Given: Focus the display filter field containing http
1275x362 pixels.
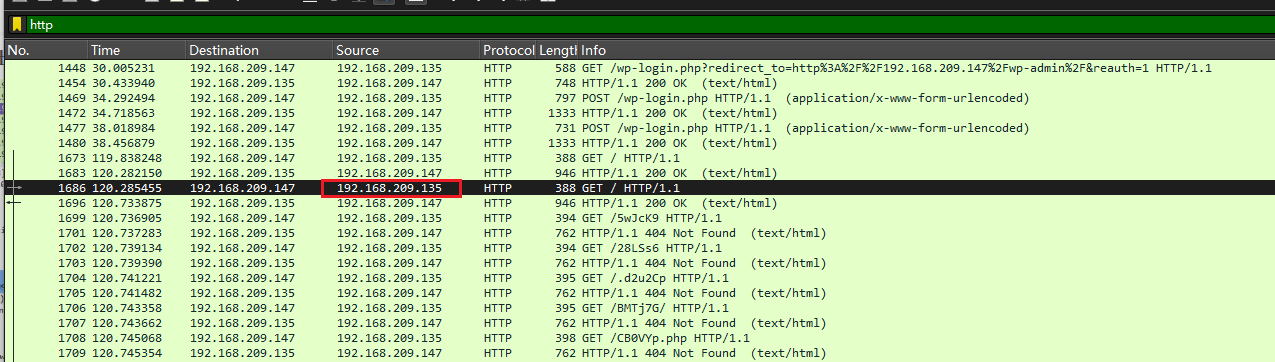Looking at the screenshot, I should point(650,25).
